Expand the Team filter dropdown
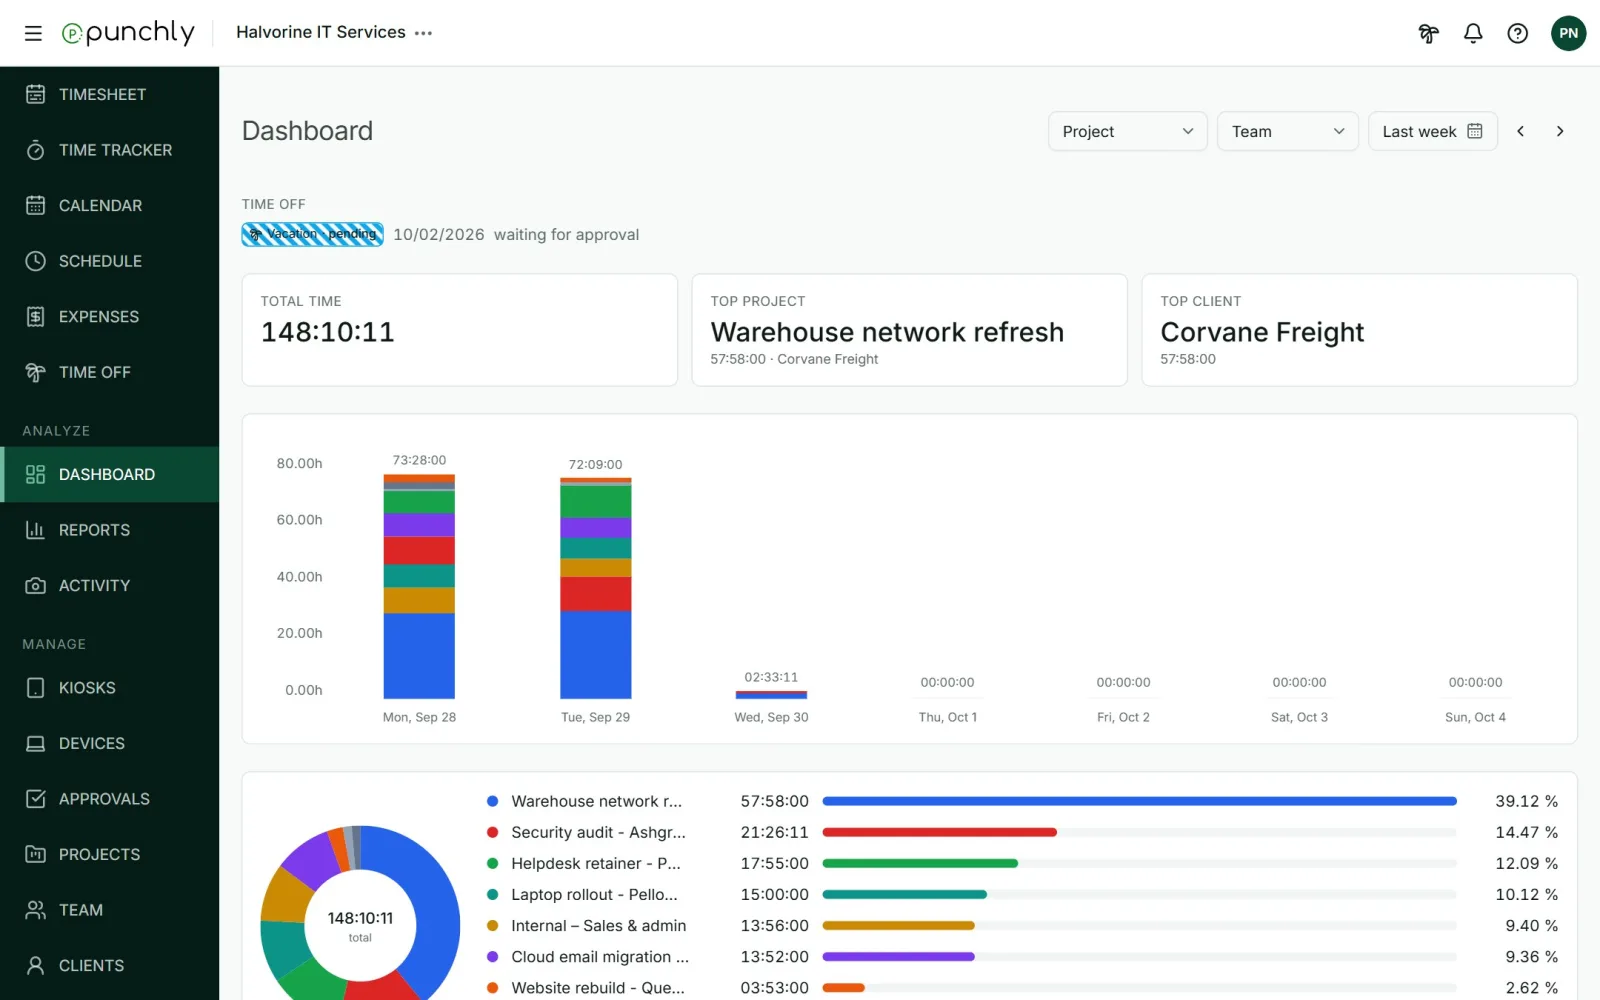Screen dimensions: 1600x1000 click(x=1288, y=131)
